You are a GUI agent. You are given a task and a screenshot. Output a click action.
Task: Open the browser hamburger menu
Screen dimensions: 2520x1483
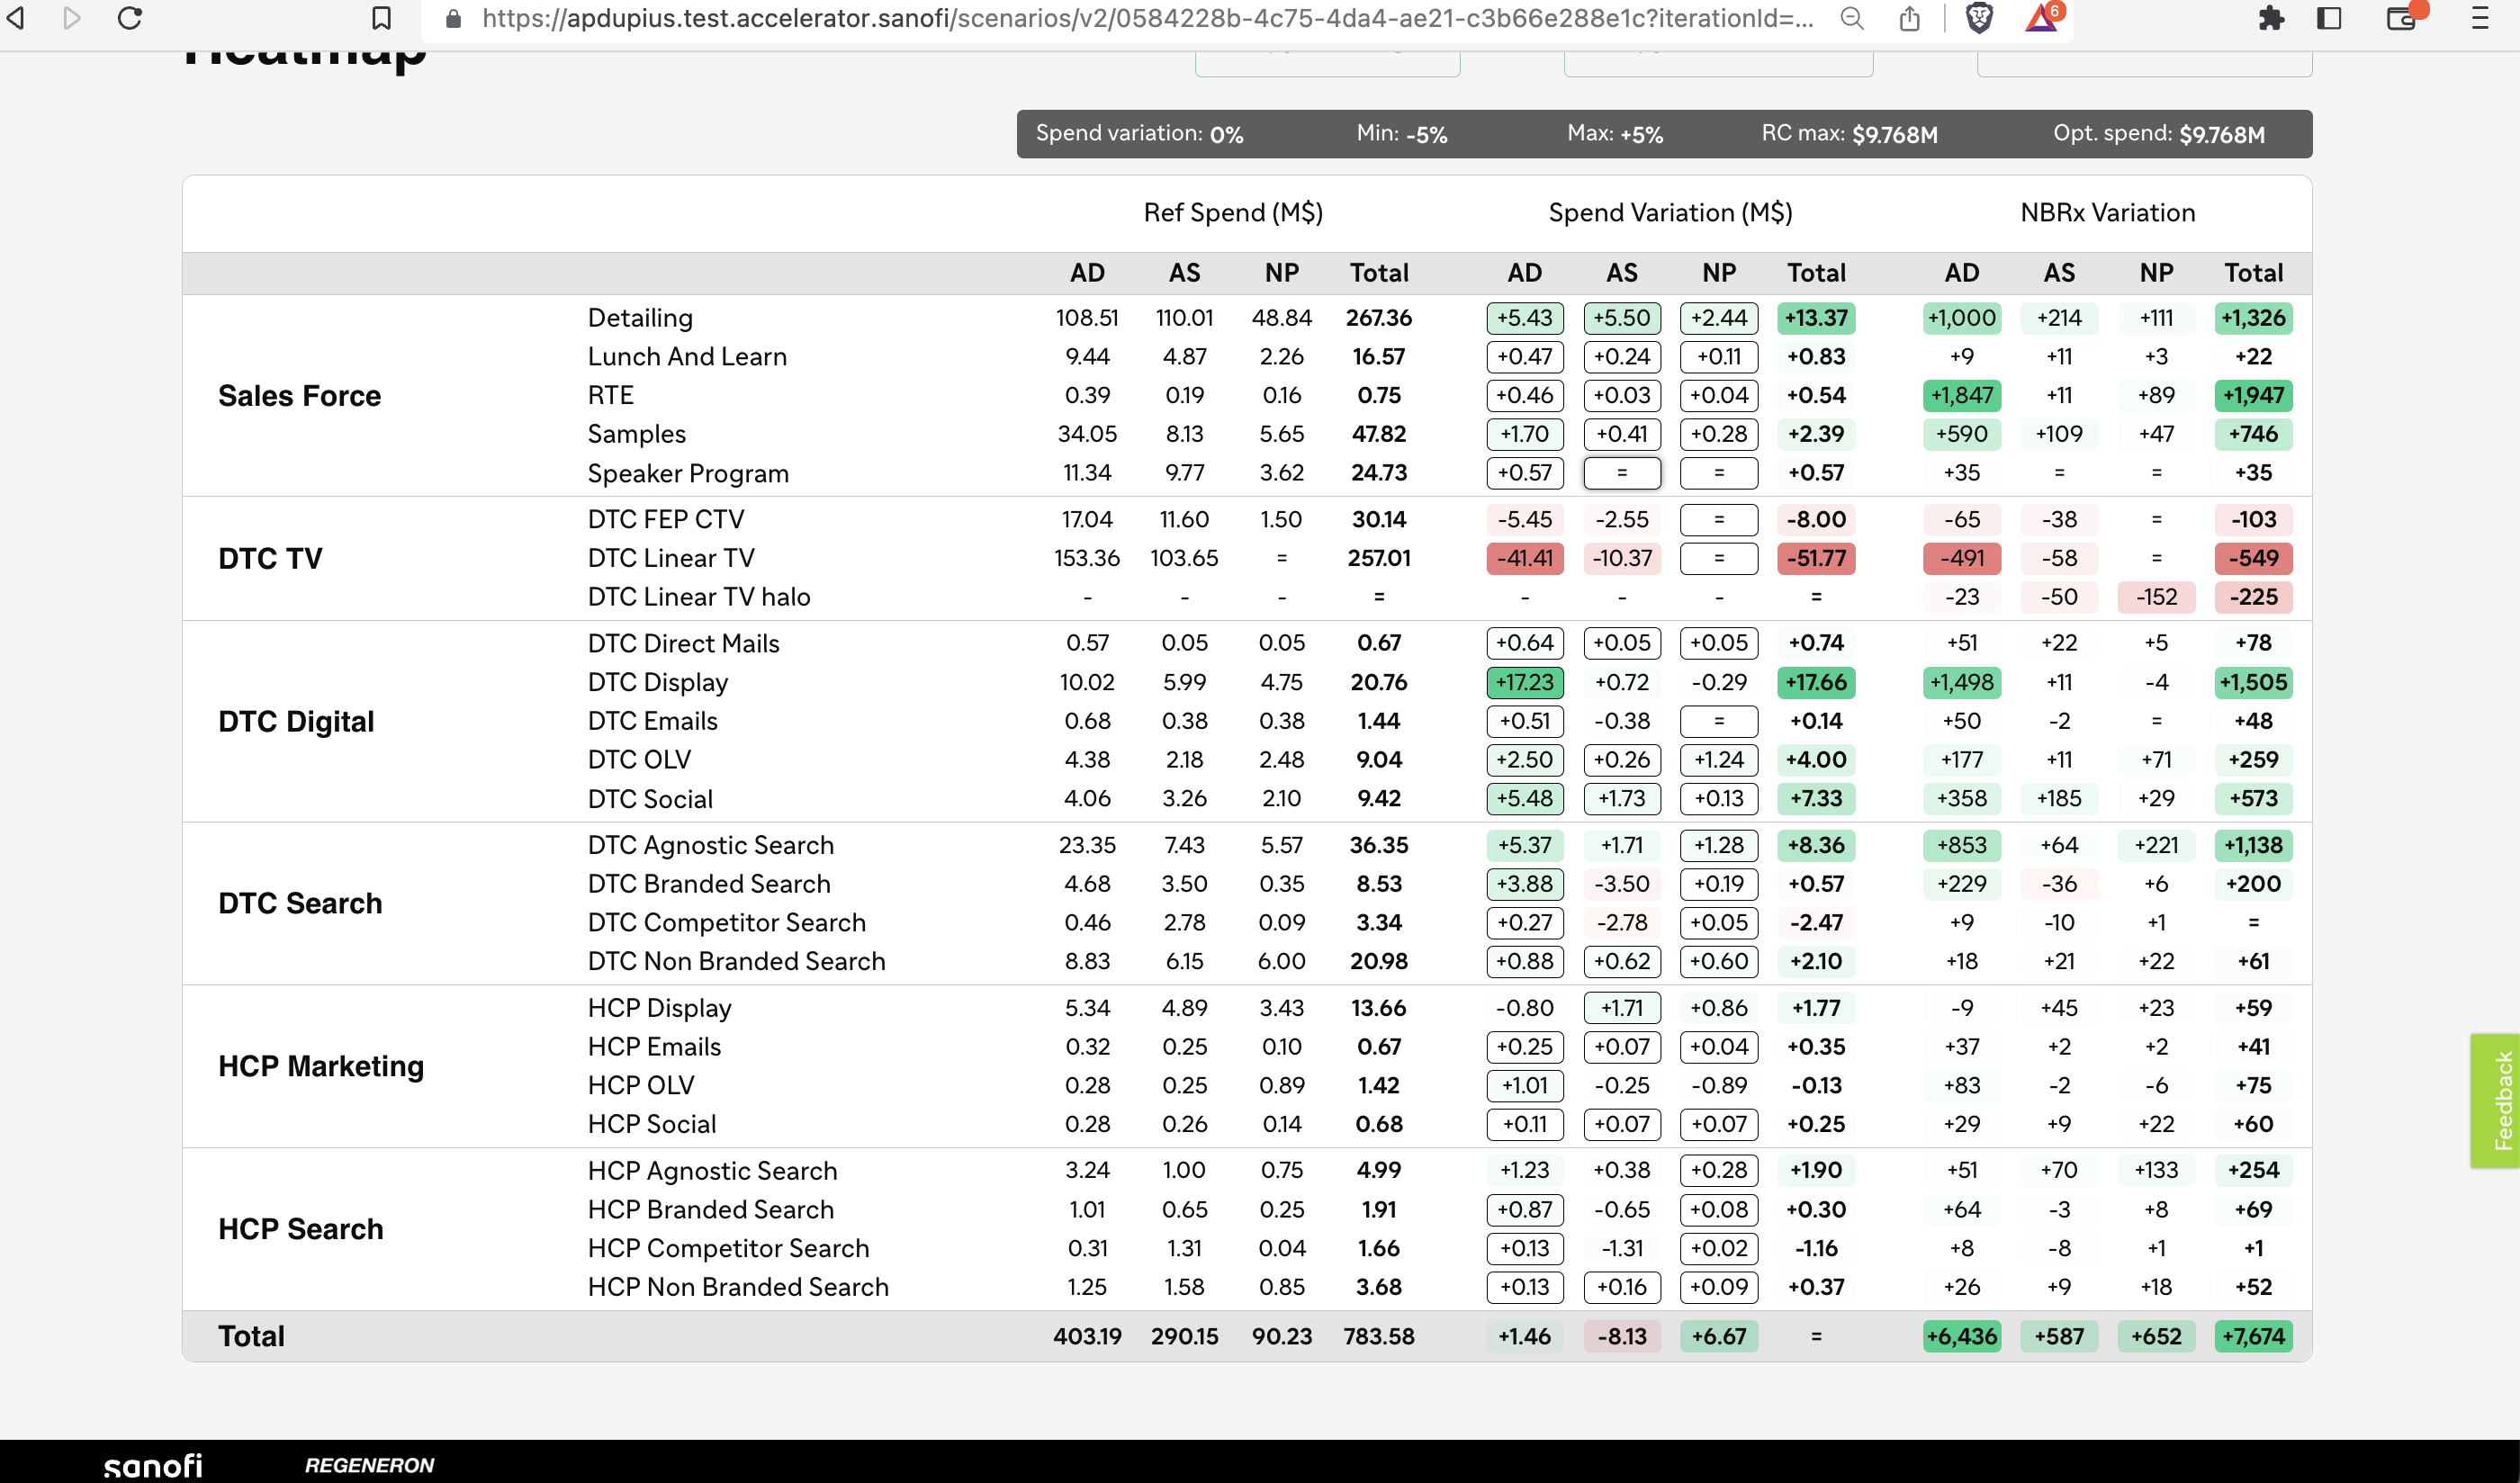(2479, 18)
